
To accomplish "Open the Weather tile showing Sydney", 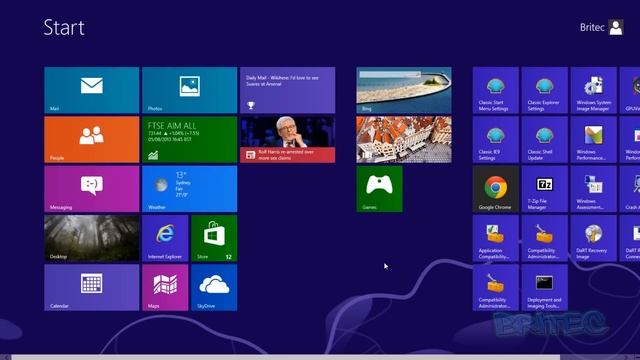I will pyautogui.click(x=189, y=189).
